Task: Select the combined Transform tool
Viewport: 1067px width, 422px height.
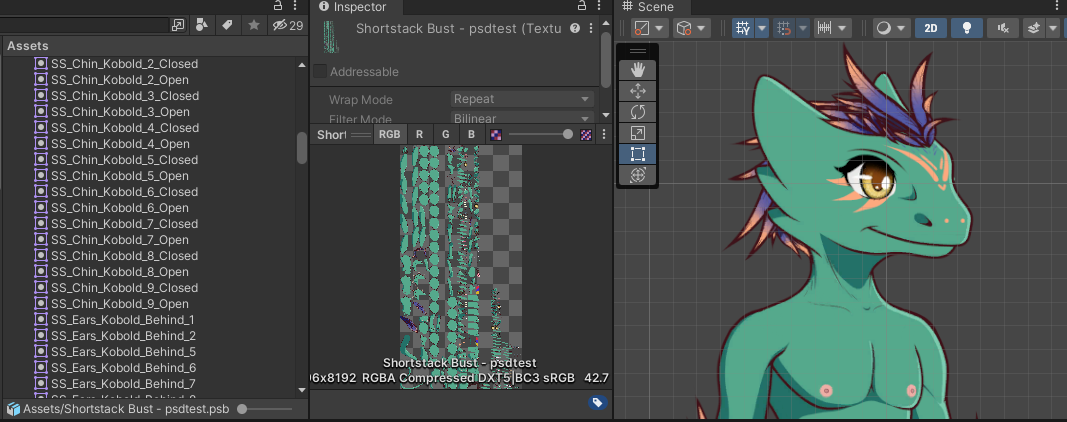Action: click(638, 175)
